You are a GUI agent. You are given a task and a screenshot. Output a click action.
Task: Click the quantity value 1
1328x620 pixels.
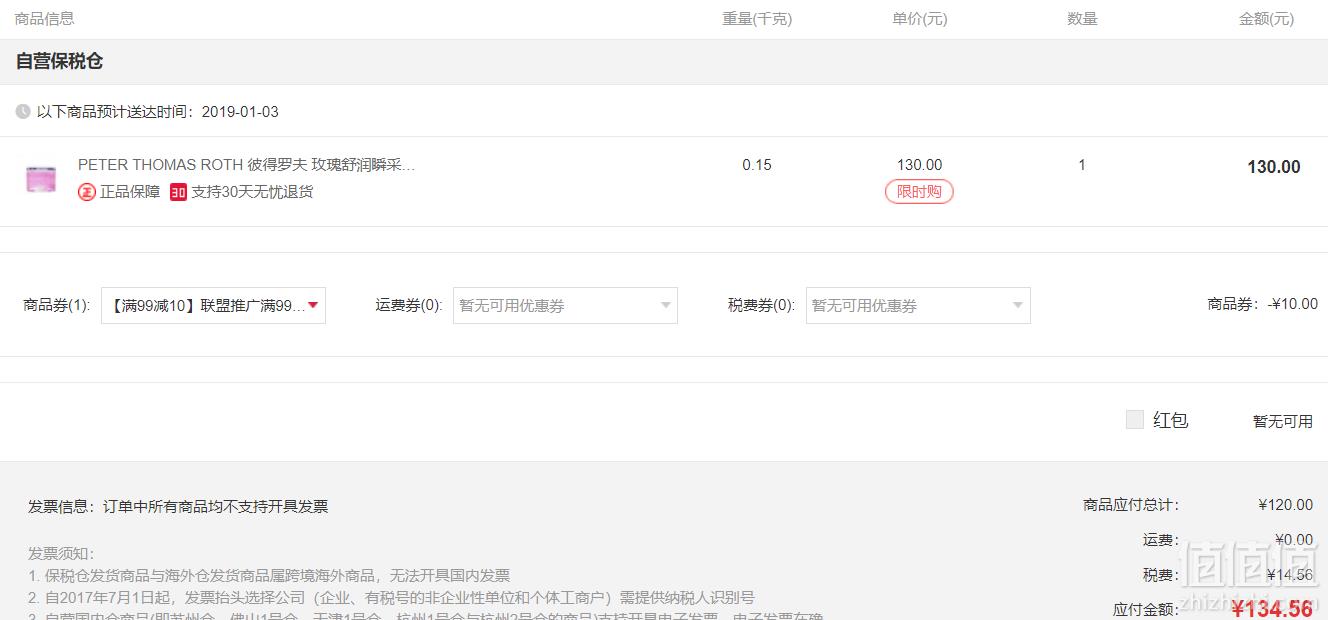[1081, 165]
